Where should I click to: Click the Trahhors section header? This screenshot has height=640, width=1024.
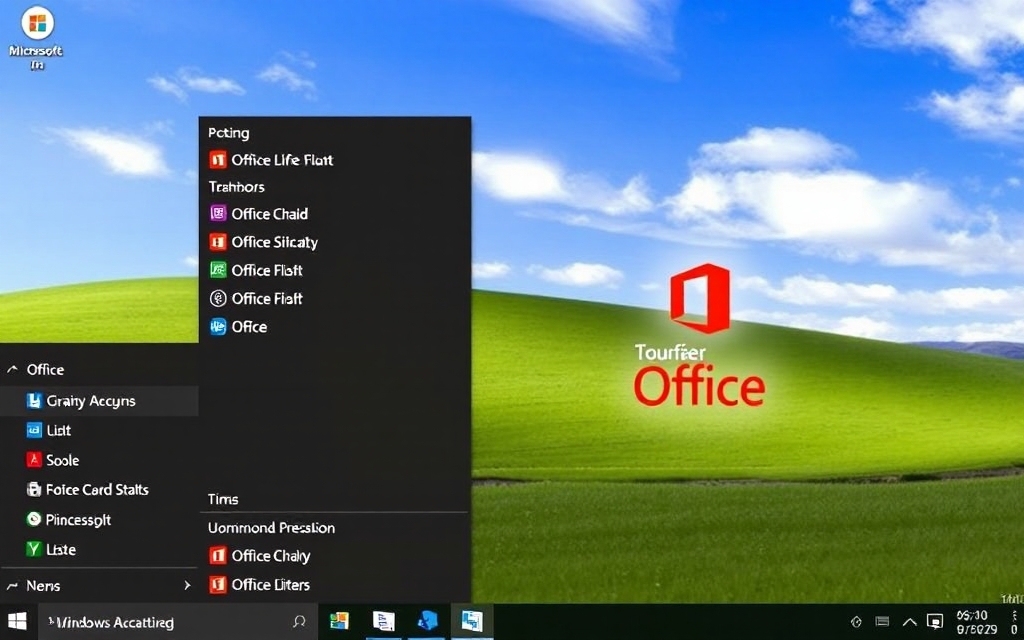point(236,187)
